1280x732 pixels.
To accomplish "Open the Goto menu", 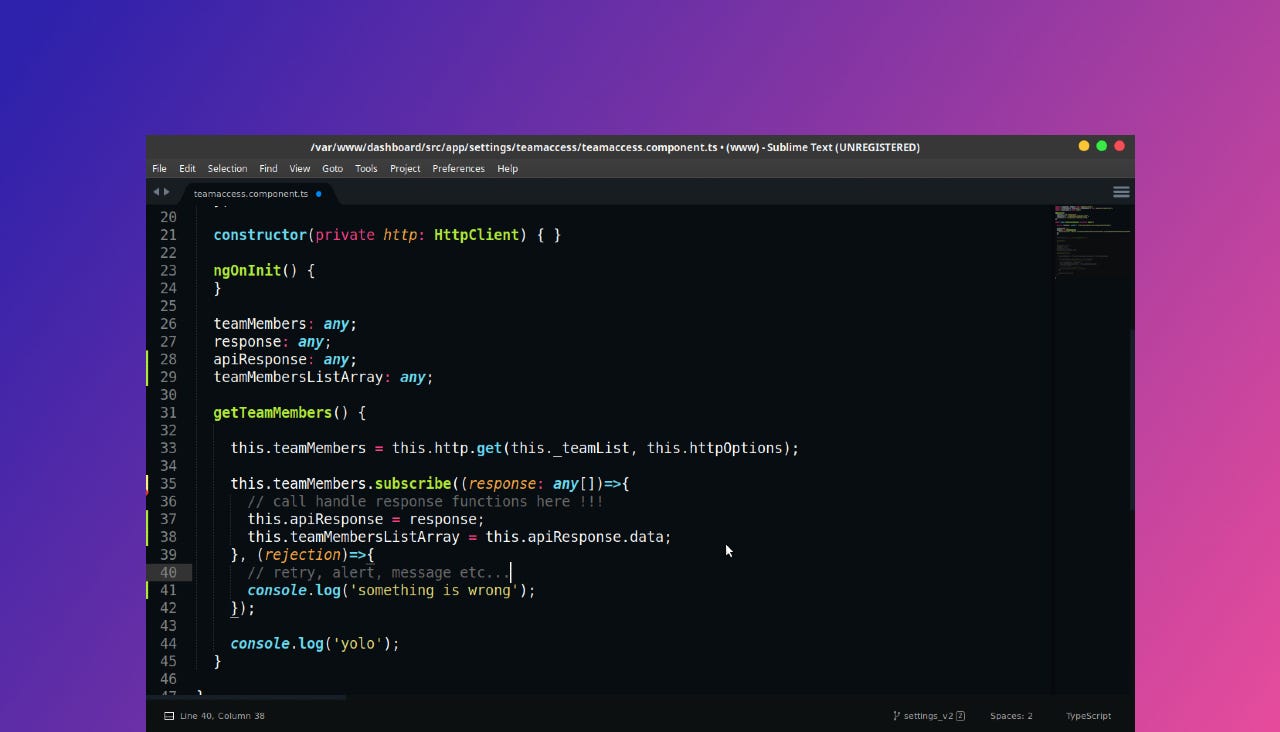I will tap(332, 168).
